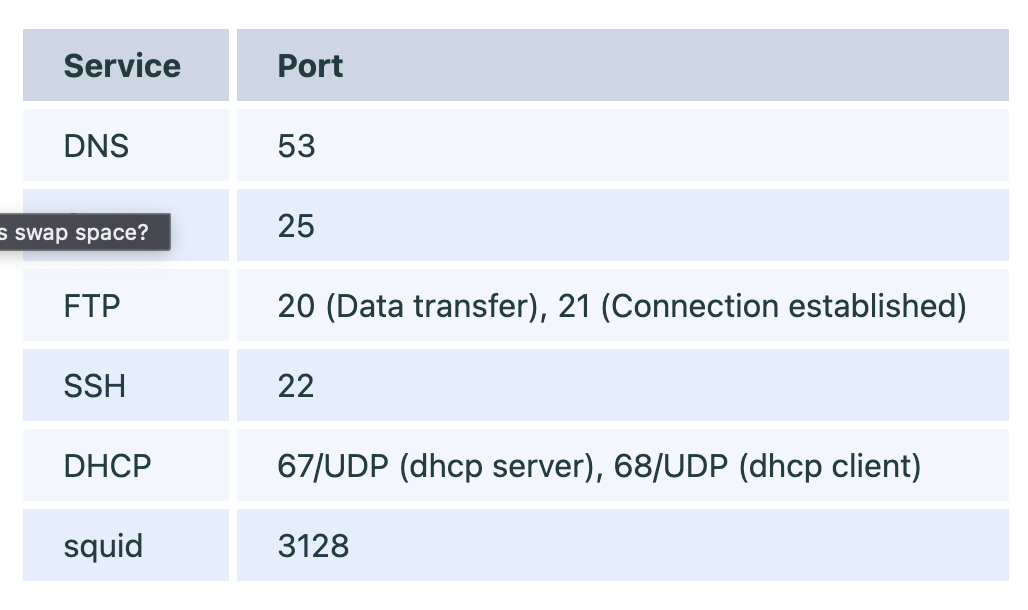This screenshot has width=1028, height=610.
Task: Click the 21 (Connection established) text
Action: [x=762, y=306]
